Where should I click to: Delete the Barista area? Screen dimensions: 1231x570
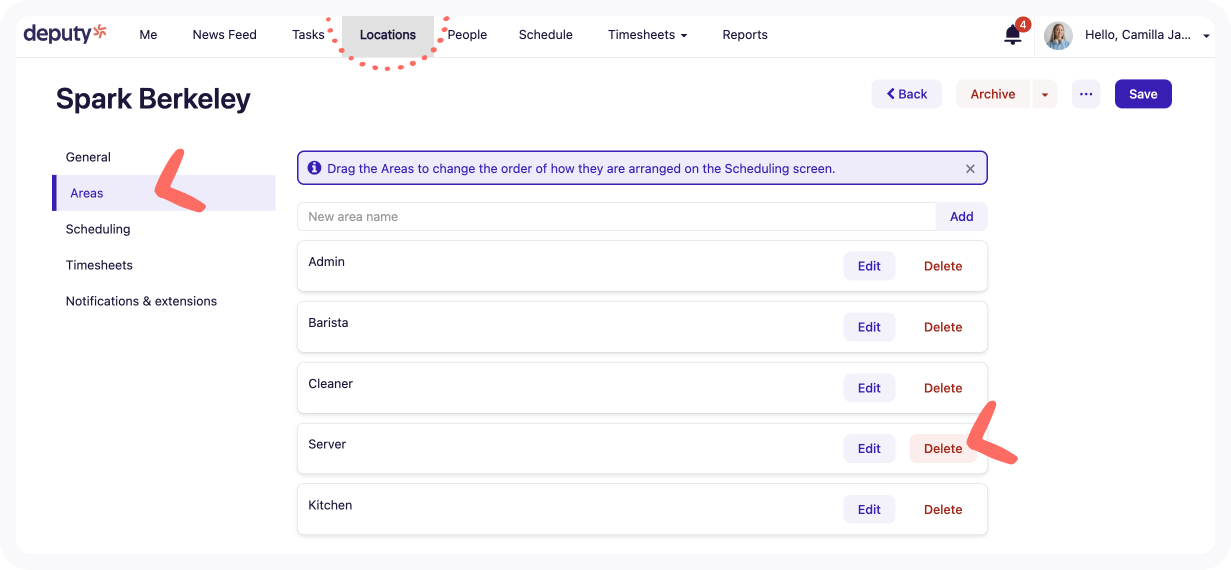[x=943, y=327]
